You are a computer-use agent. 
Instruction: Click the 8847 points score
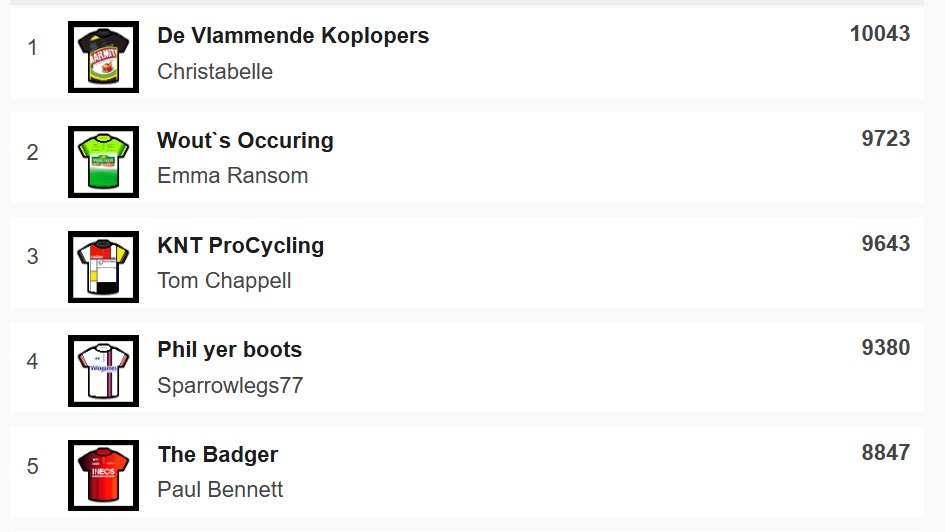click(x=885, y=452)
